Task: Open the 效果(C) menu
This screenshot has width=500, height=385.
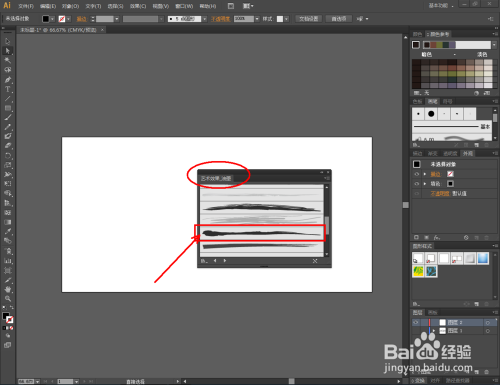Action: (x=138, y=6)
